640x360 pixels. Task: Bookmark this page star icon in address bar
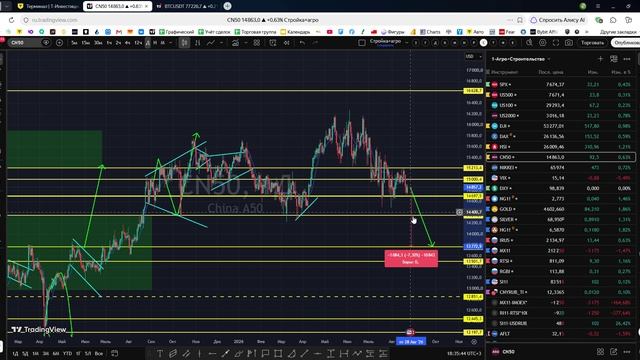tap(520, 20)
